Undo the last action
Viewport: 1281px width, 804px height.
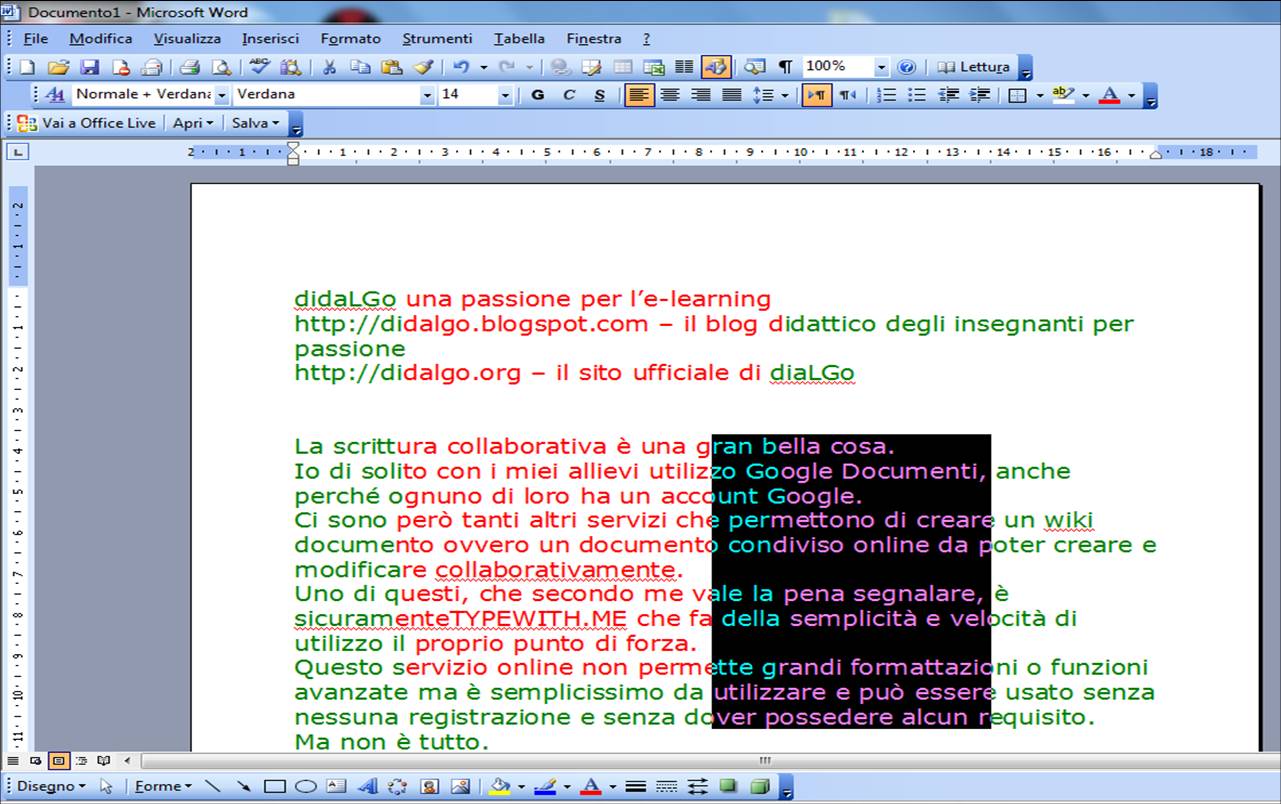tap(461, 67)
